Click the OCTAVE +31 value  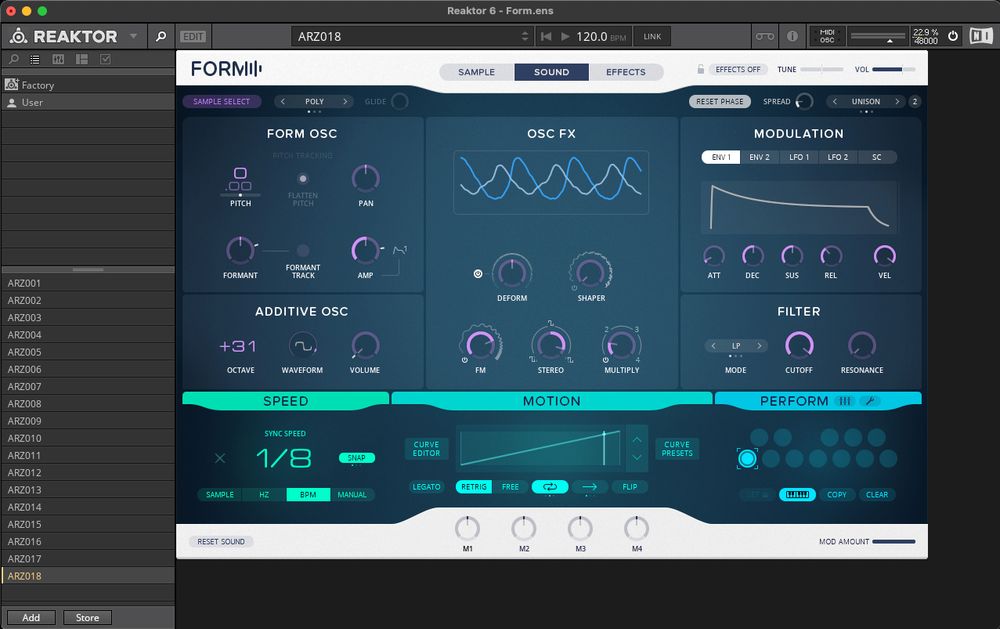pyautogui.click(x=238, y=346)
